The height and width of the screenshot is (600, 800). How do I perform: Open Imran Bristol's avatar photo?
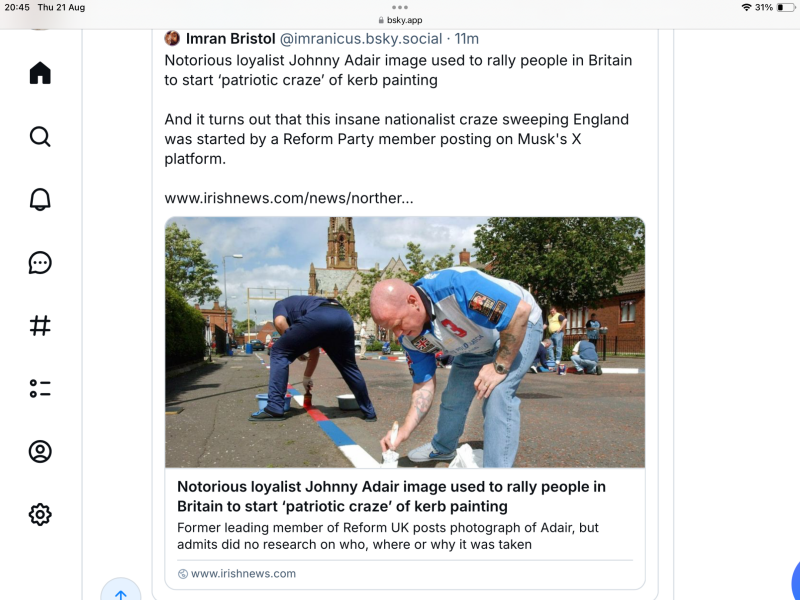(x=172, y=38)
